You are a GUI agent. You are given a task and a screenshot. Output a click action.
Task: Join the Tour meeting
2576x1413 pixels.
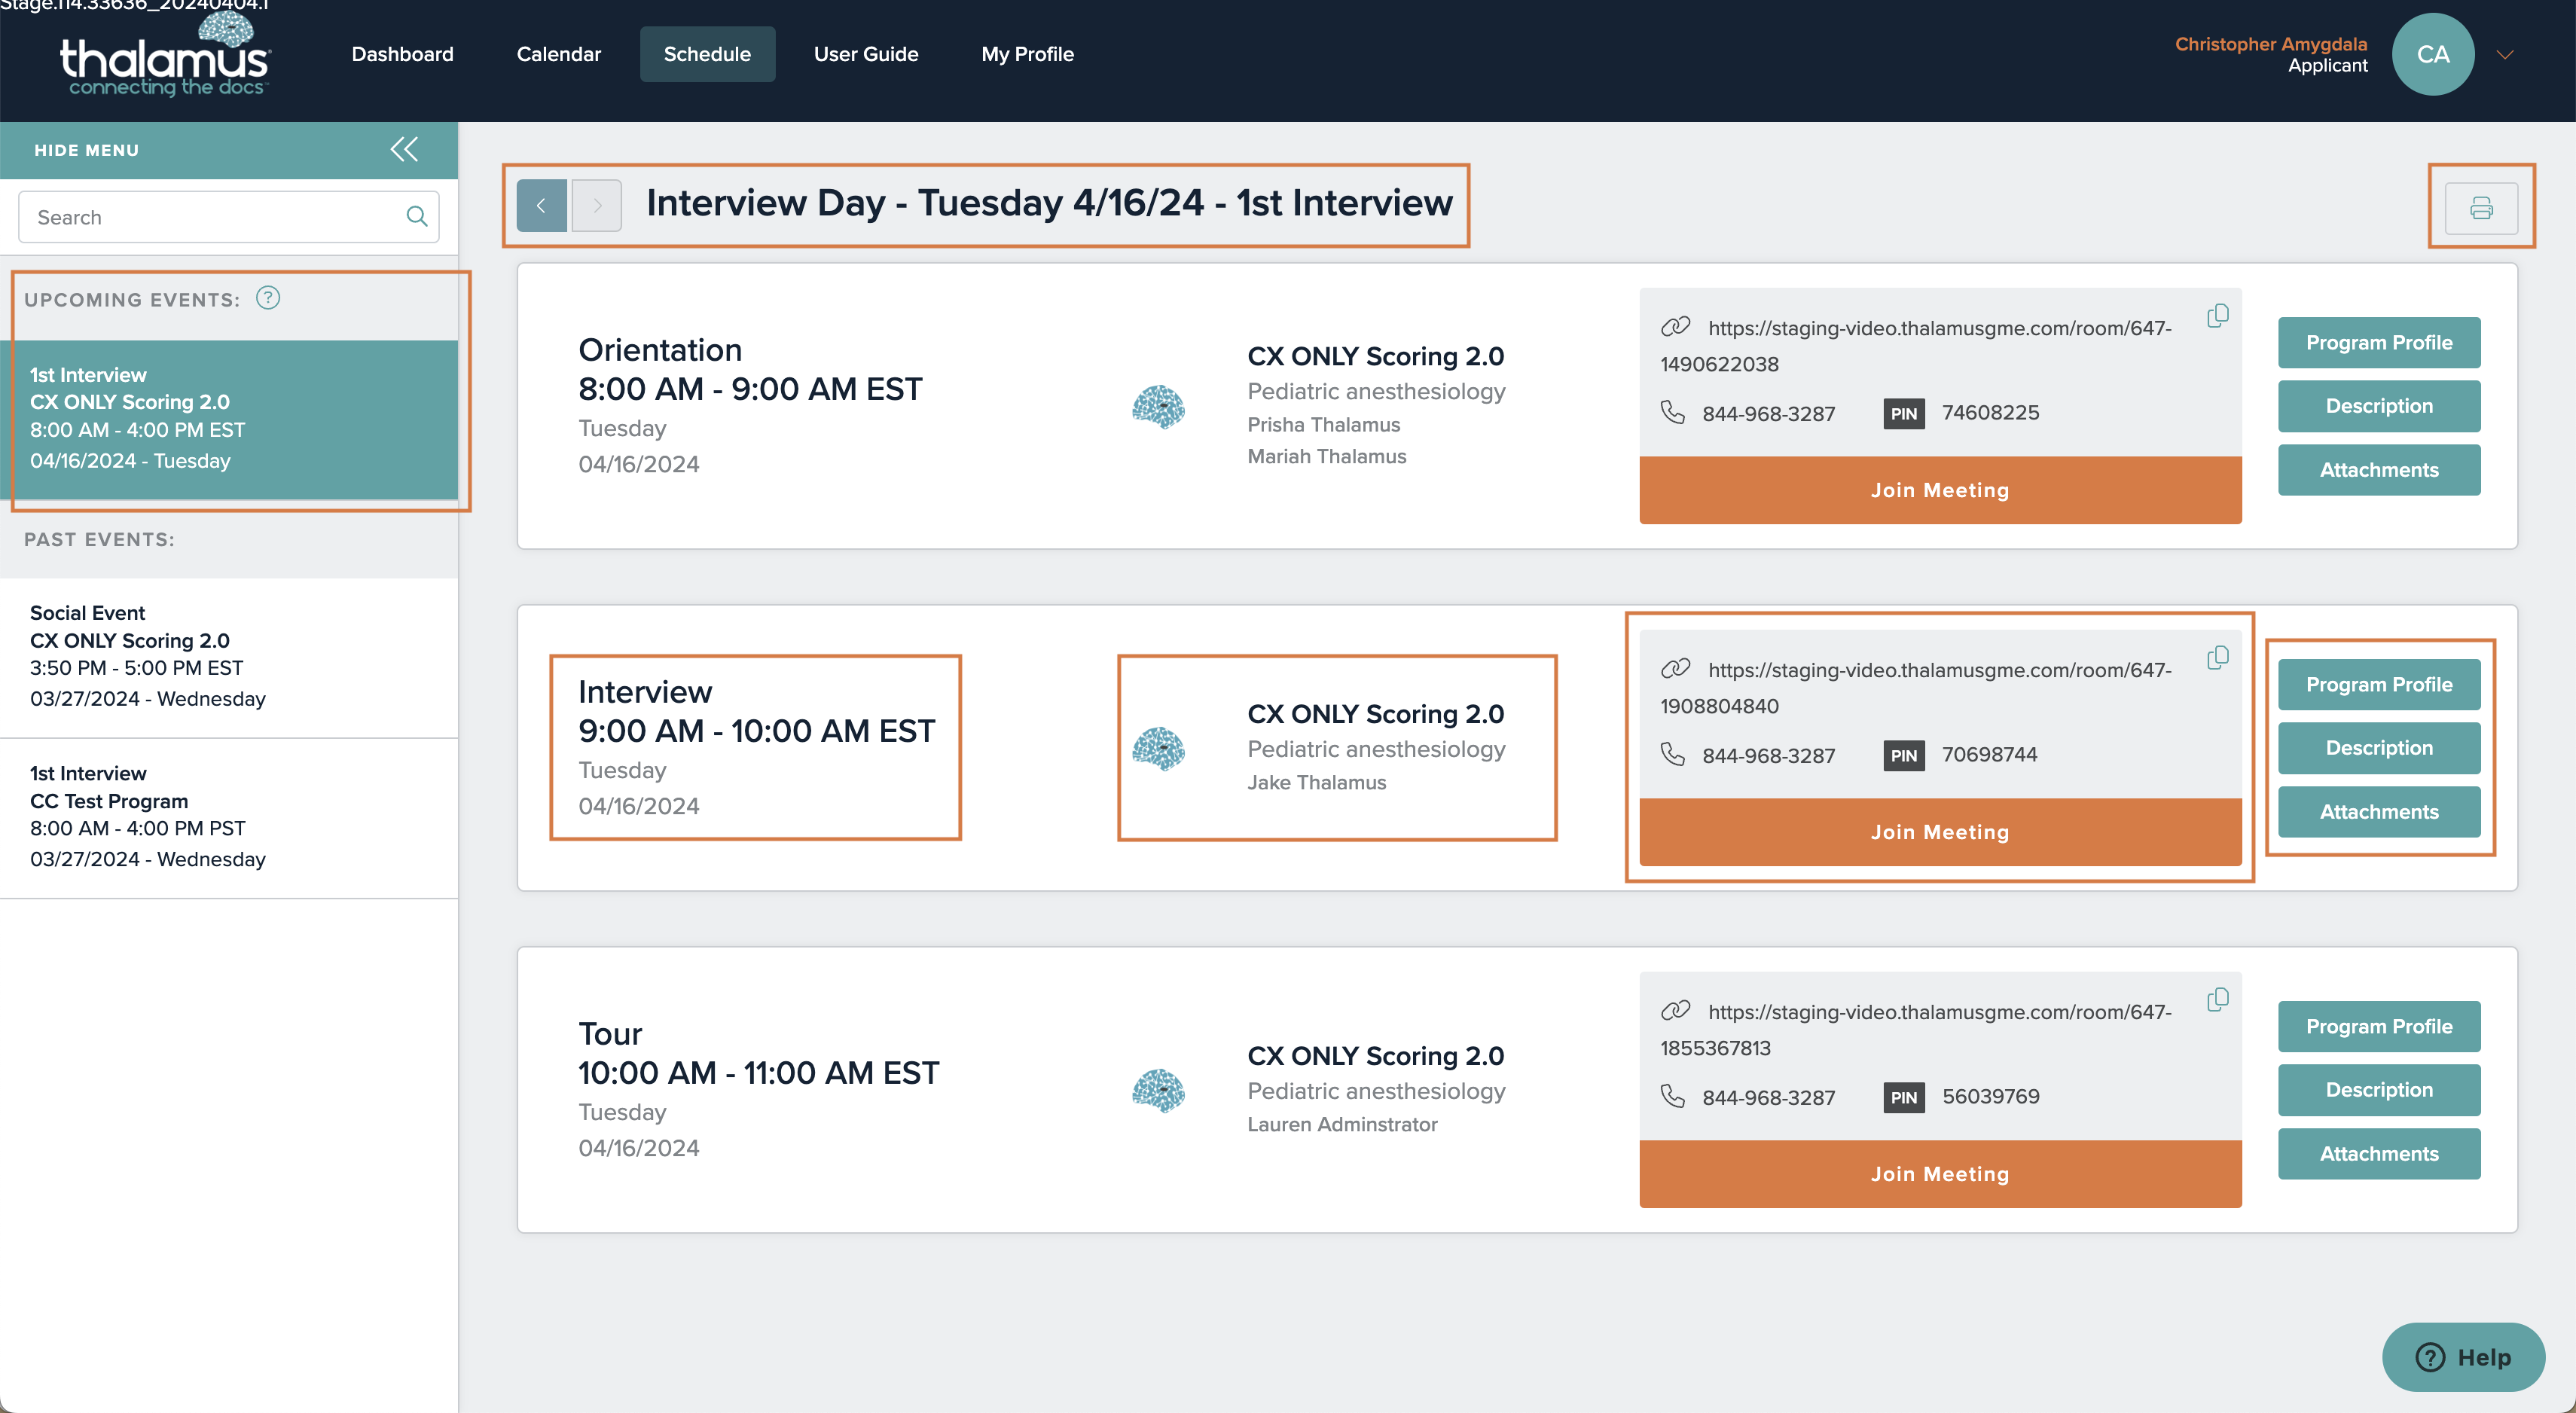coord(1939,1174)
